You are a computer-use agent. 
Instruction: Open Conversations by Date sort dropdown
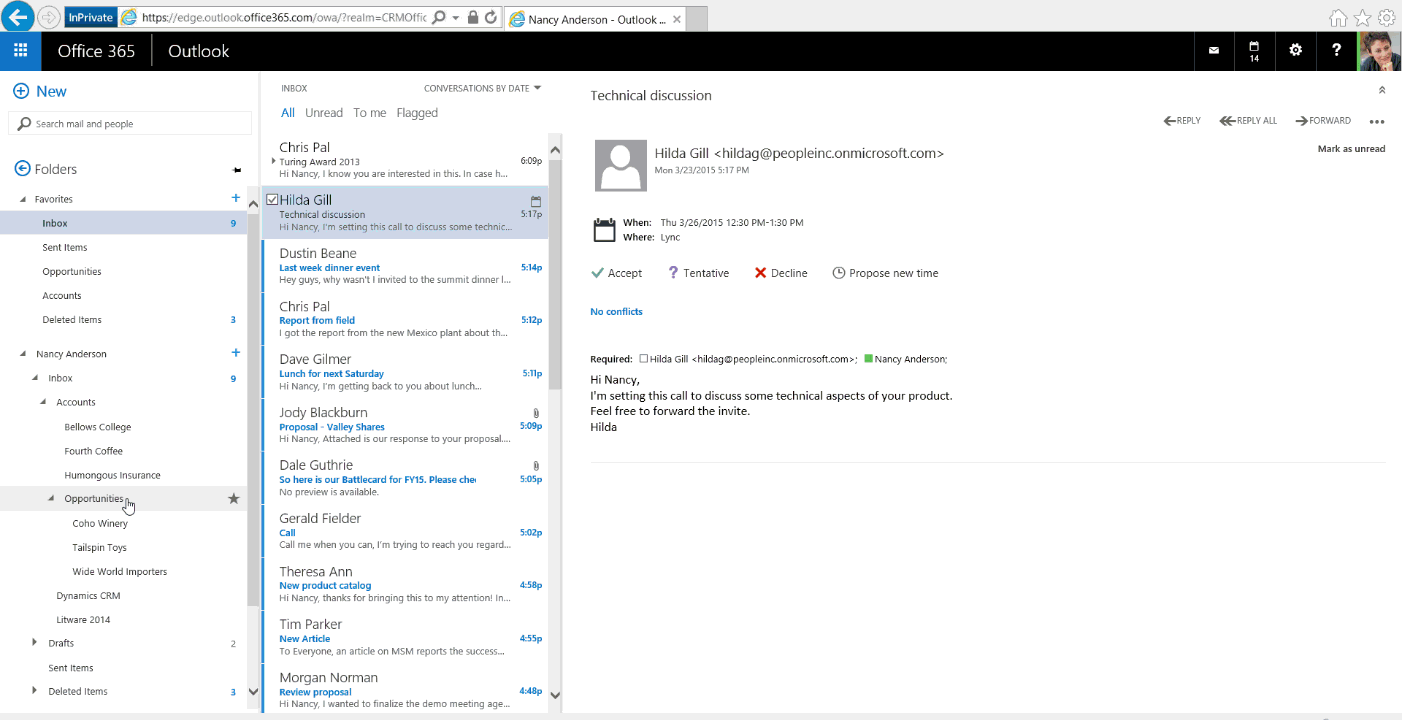pyautogui.click(x=482, y=88)
